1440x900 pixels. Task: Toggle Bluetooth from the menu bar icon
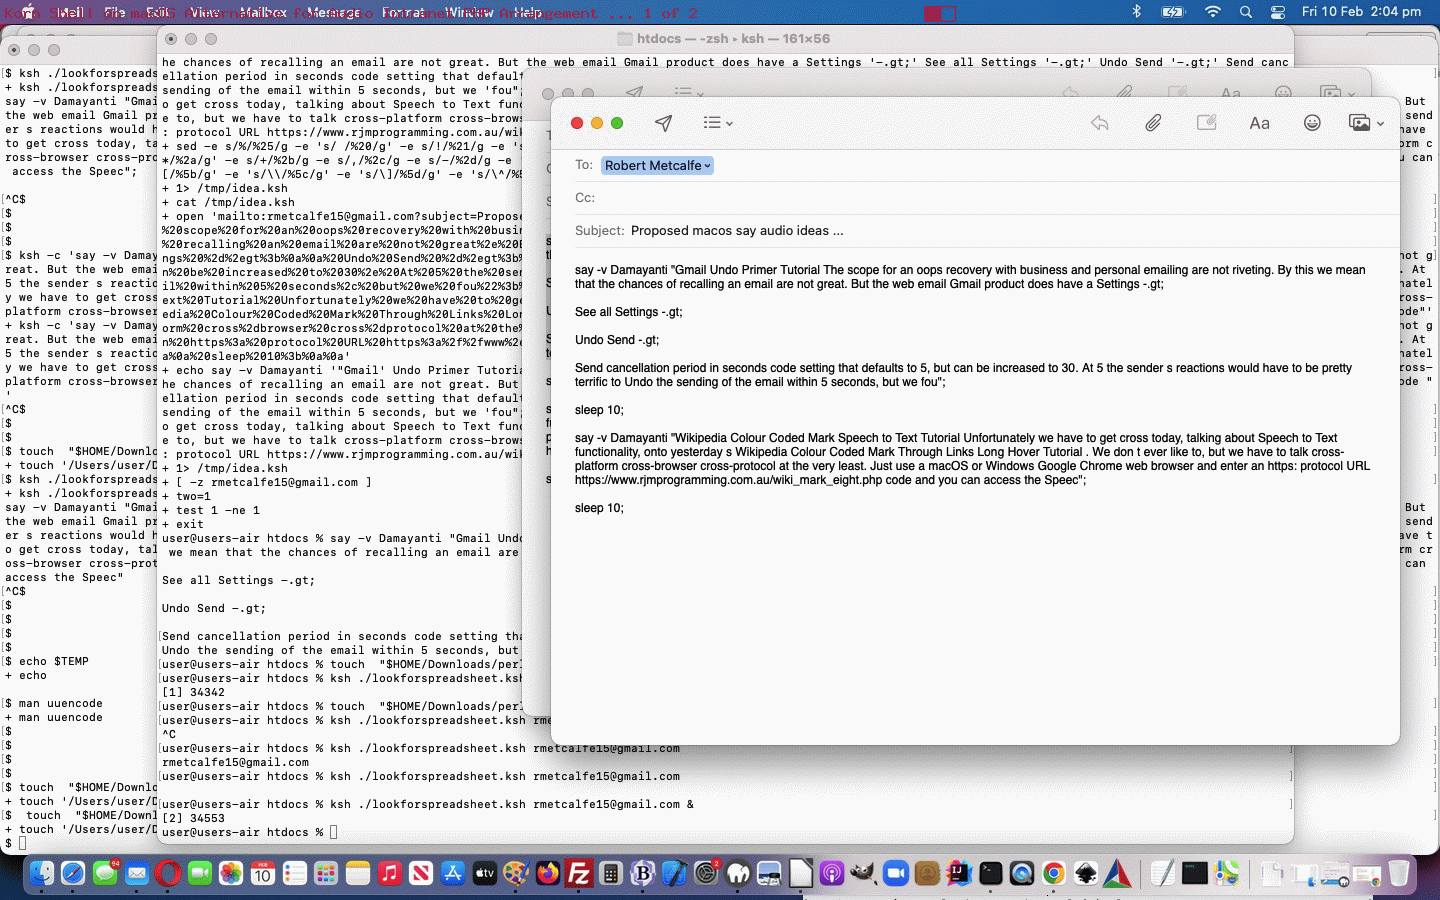pos(1136,12)
